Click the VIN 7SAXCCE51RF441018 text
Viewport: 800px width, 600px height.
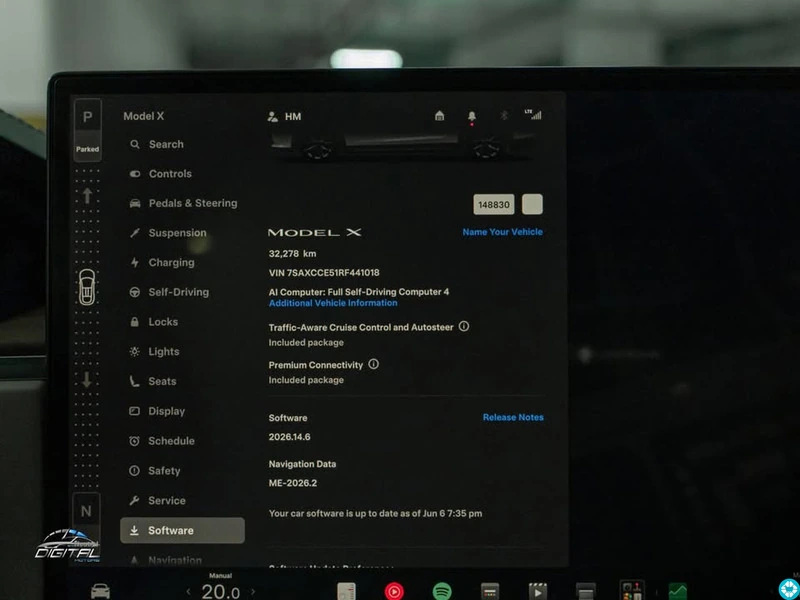pos(324,273)
